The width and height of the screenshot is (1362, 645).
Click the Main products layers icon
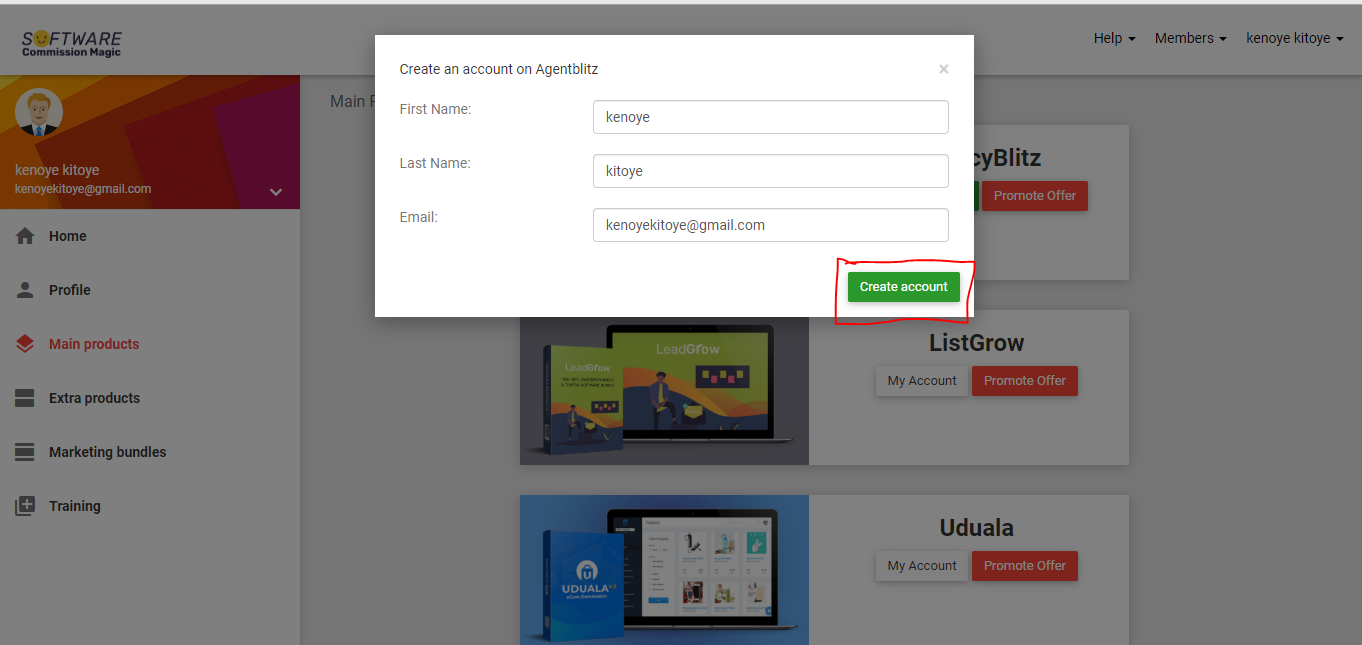pos(25,344)
